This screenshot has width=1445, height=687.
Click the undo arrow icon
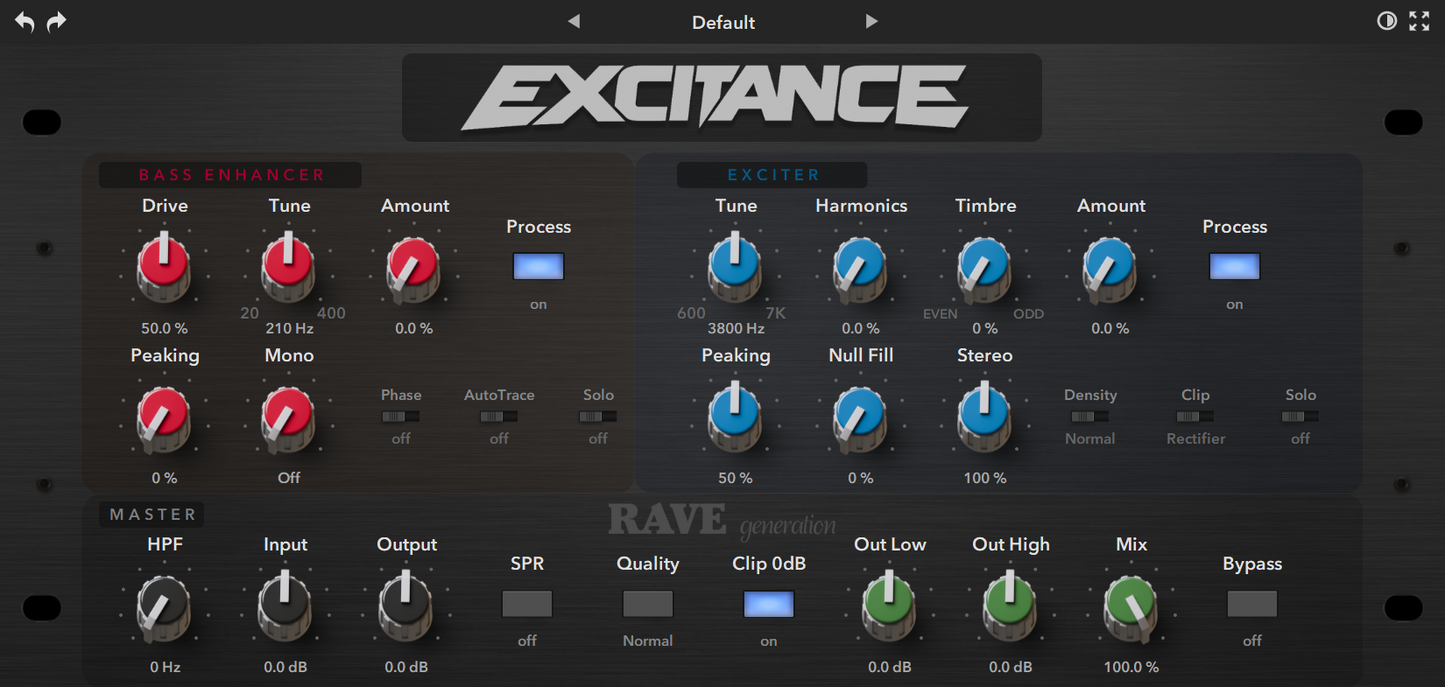25,22
